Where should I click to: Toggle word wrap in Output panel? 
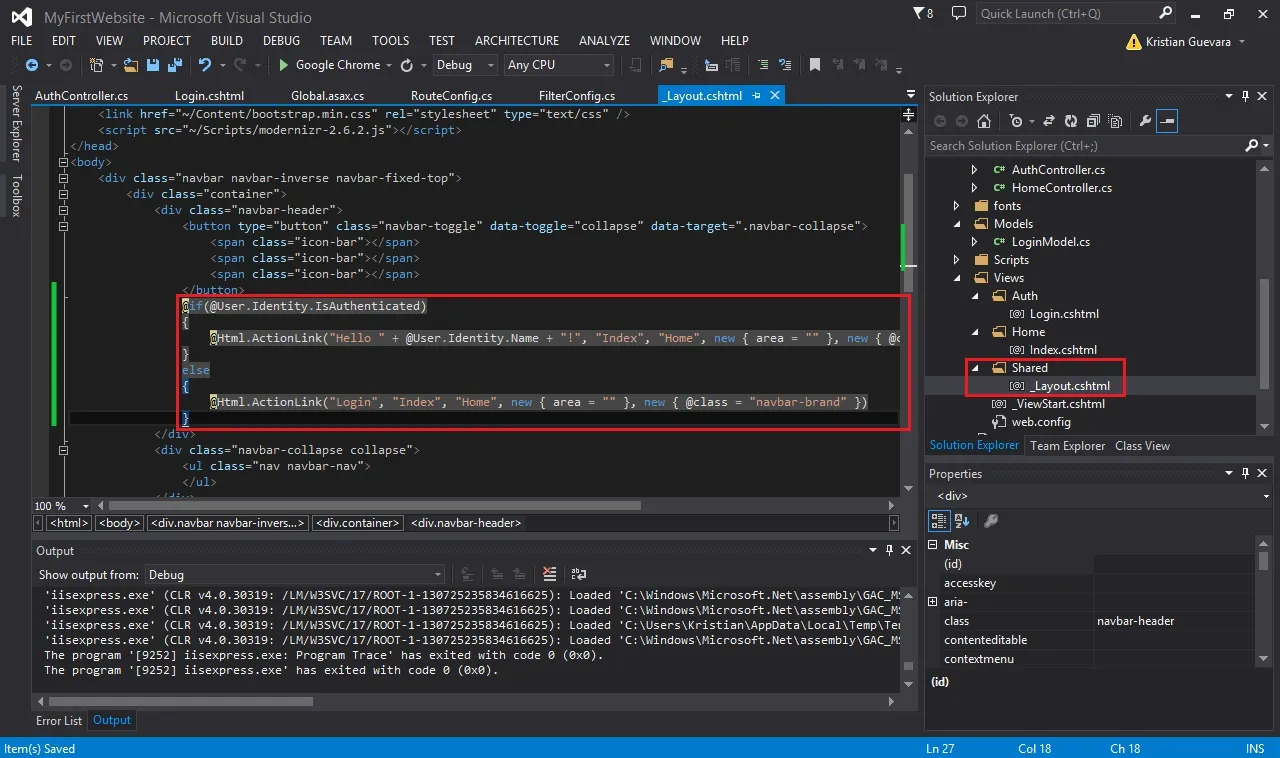(579, 574)
